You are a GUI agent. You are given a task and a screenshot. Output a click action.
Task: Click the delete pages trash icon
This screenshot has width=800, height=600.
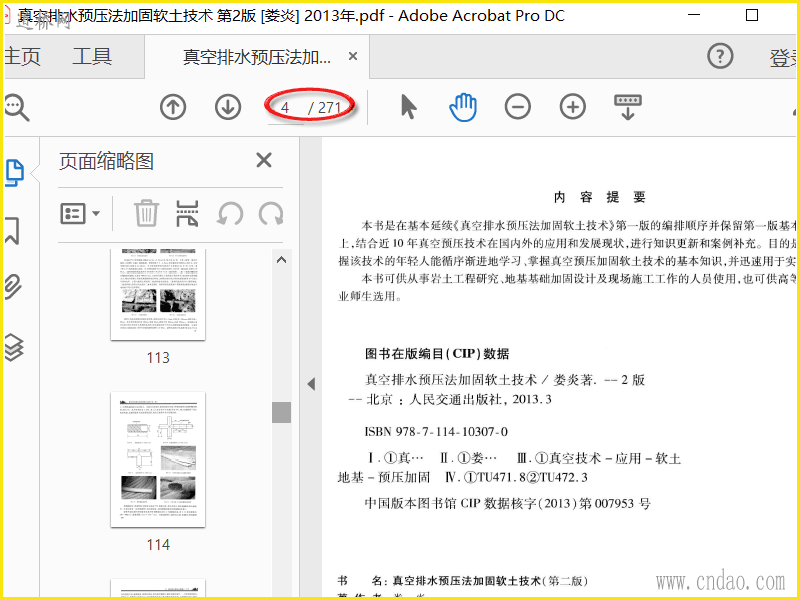pos(146,213)
